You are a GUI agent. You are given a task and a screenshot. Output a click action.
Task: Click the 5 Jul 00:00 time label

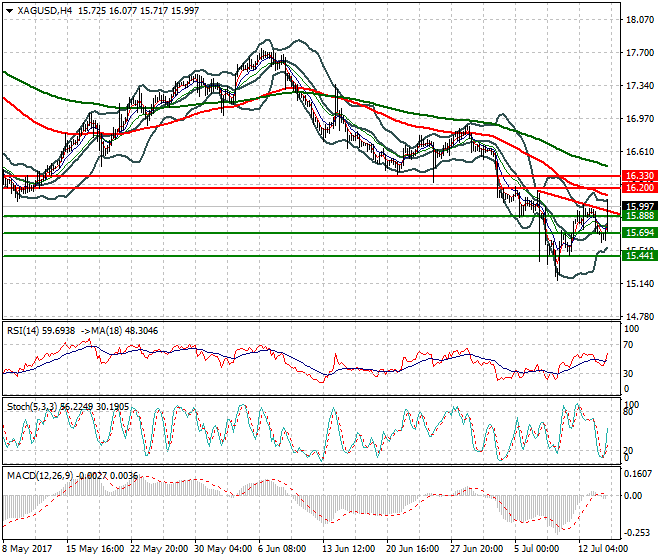(537, 549)
